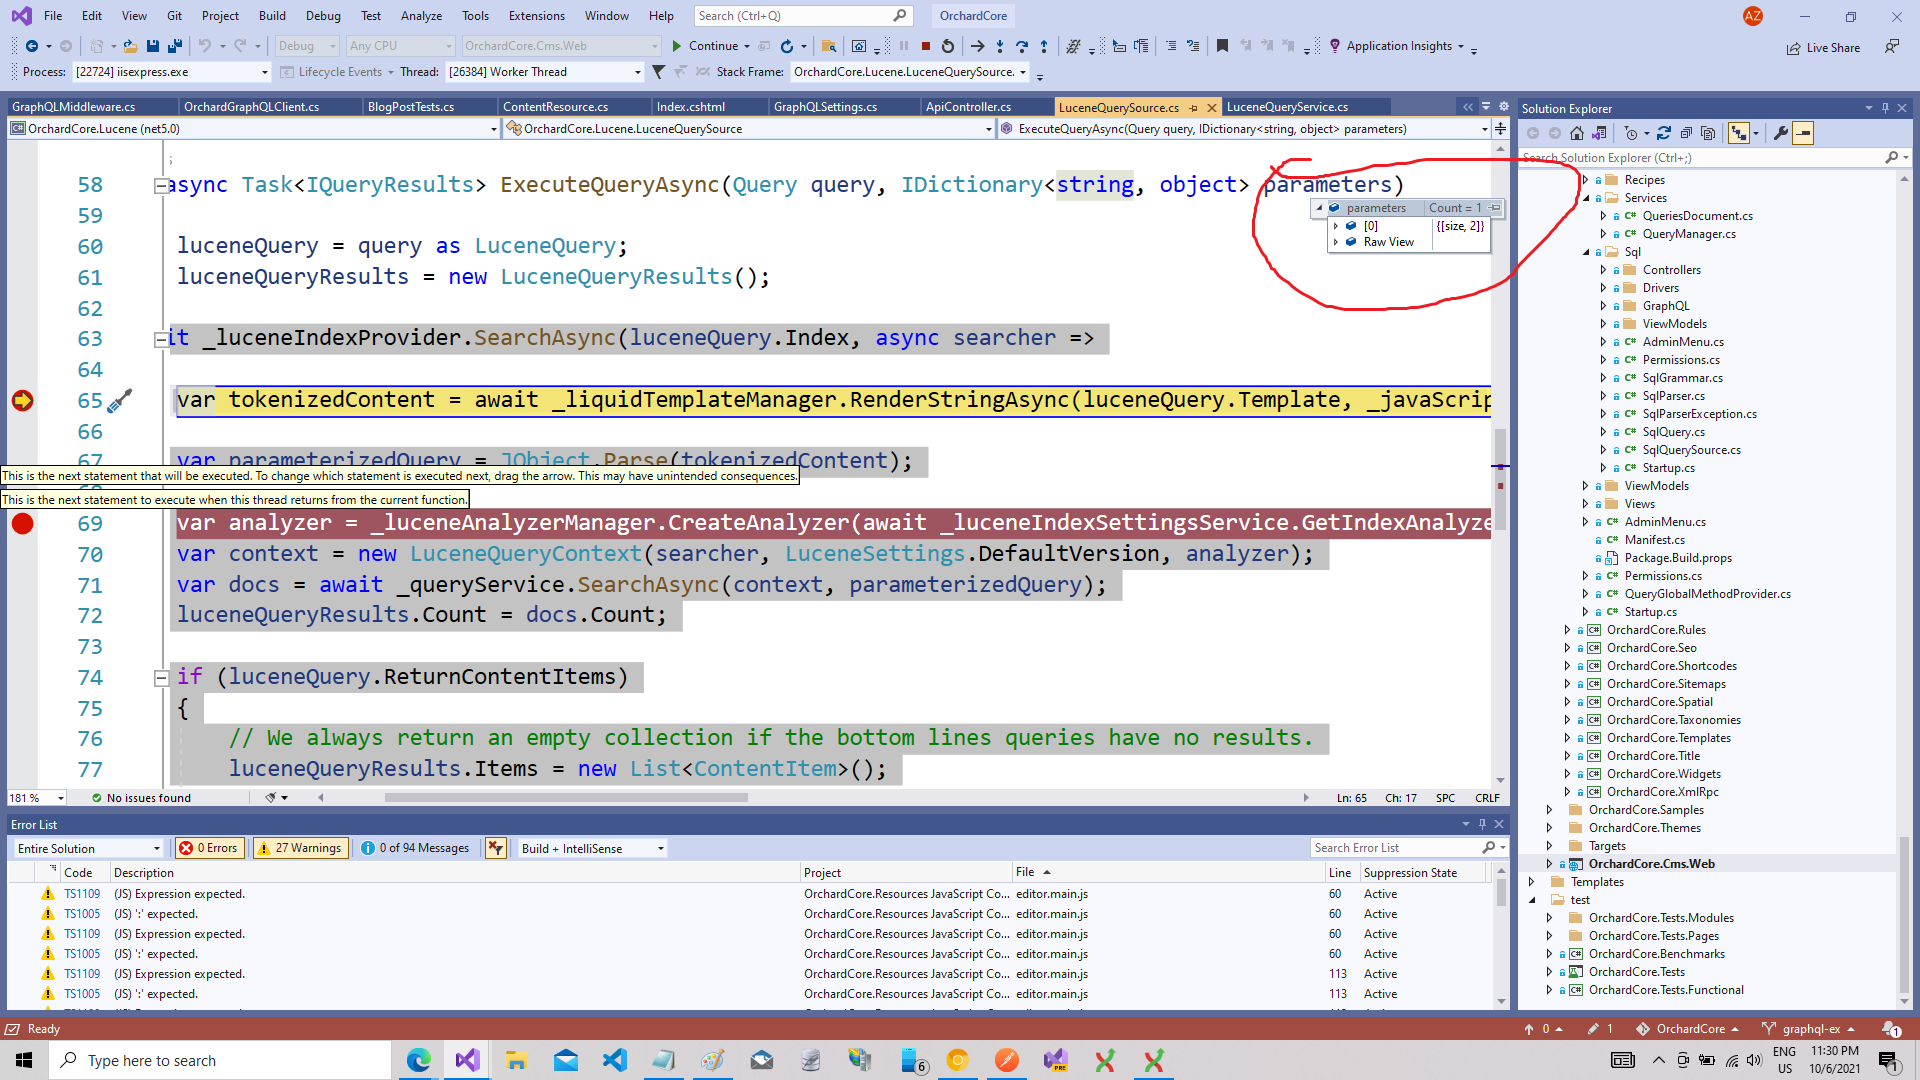
Task: Refresh the Solution Explorer
Action: coord(1664,133)
